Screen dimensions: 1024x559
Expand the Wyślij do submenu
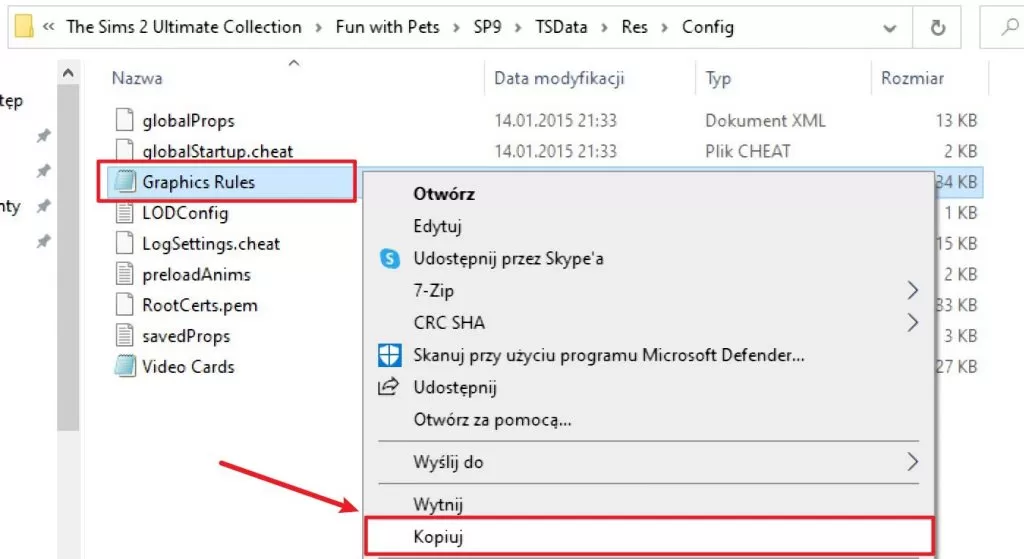[x=912, y=462]
